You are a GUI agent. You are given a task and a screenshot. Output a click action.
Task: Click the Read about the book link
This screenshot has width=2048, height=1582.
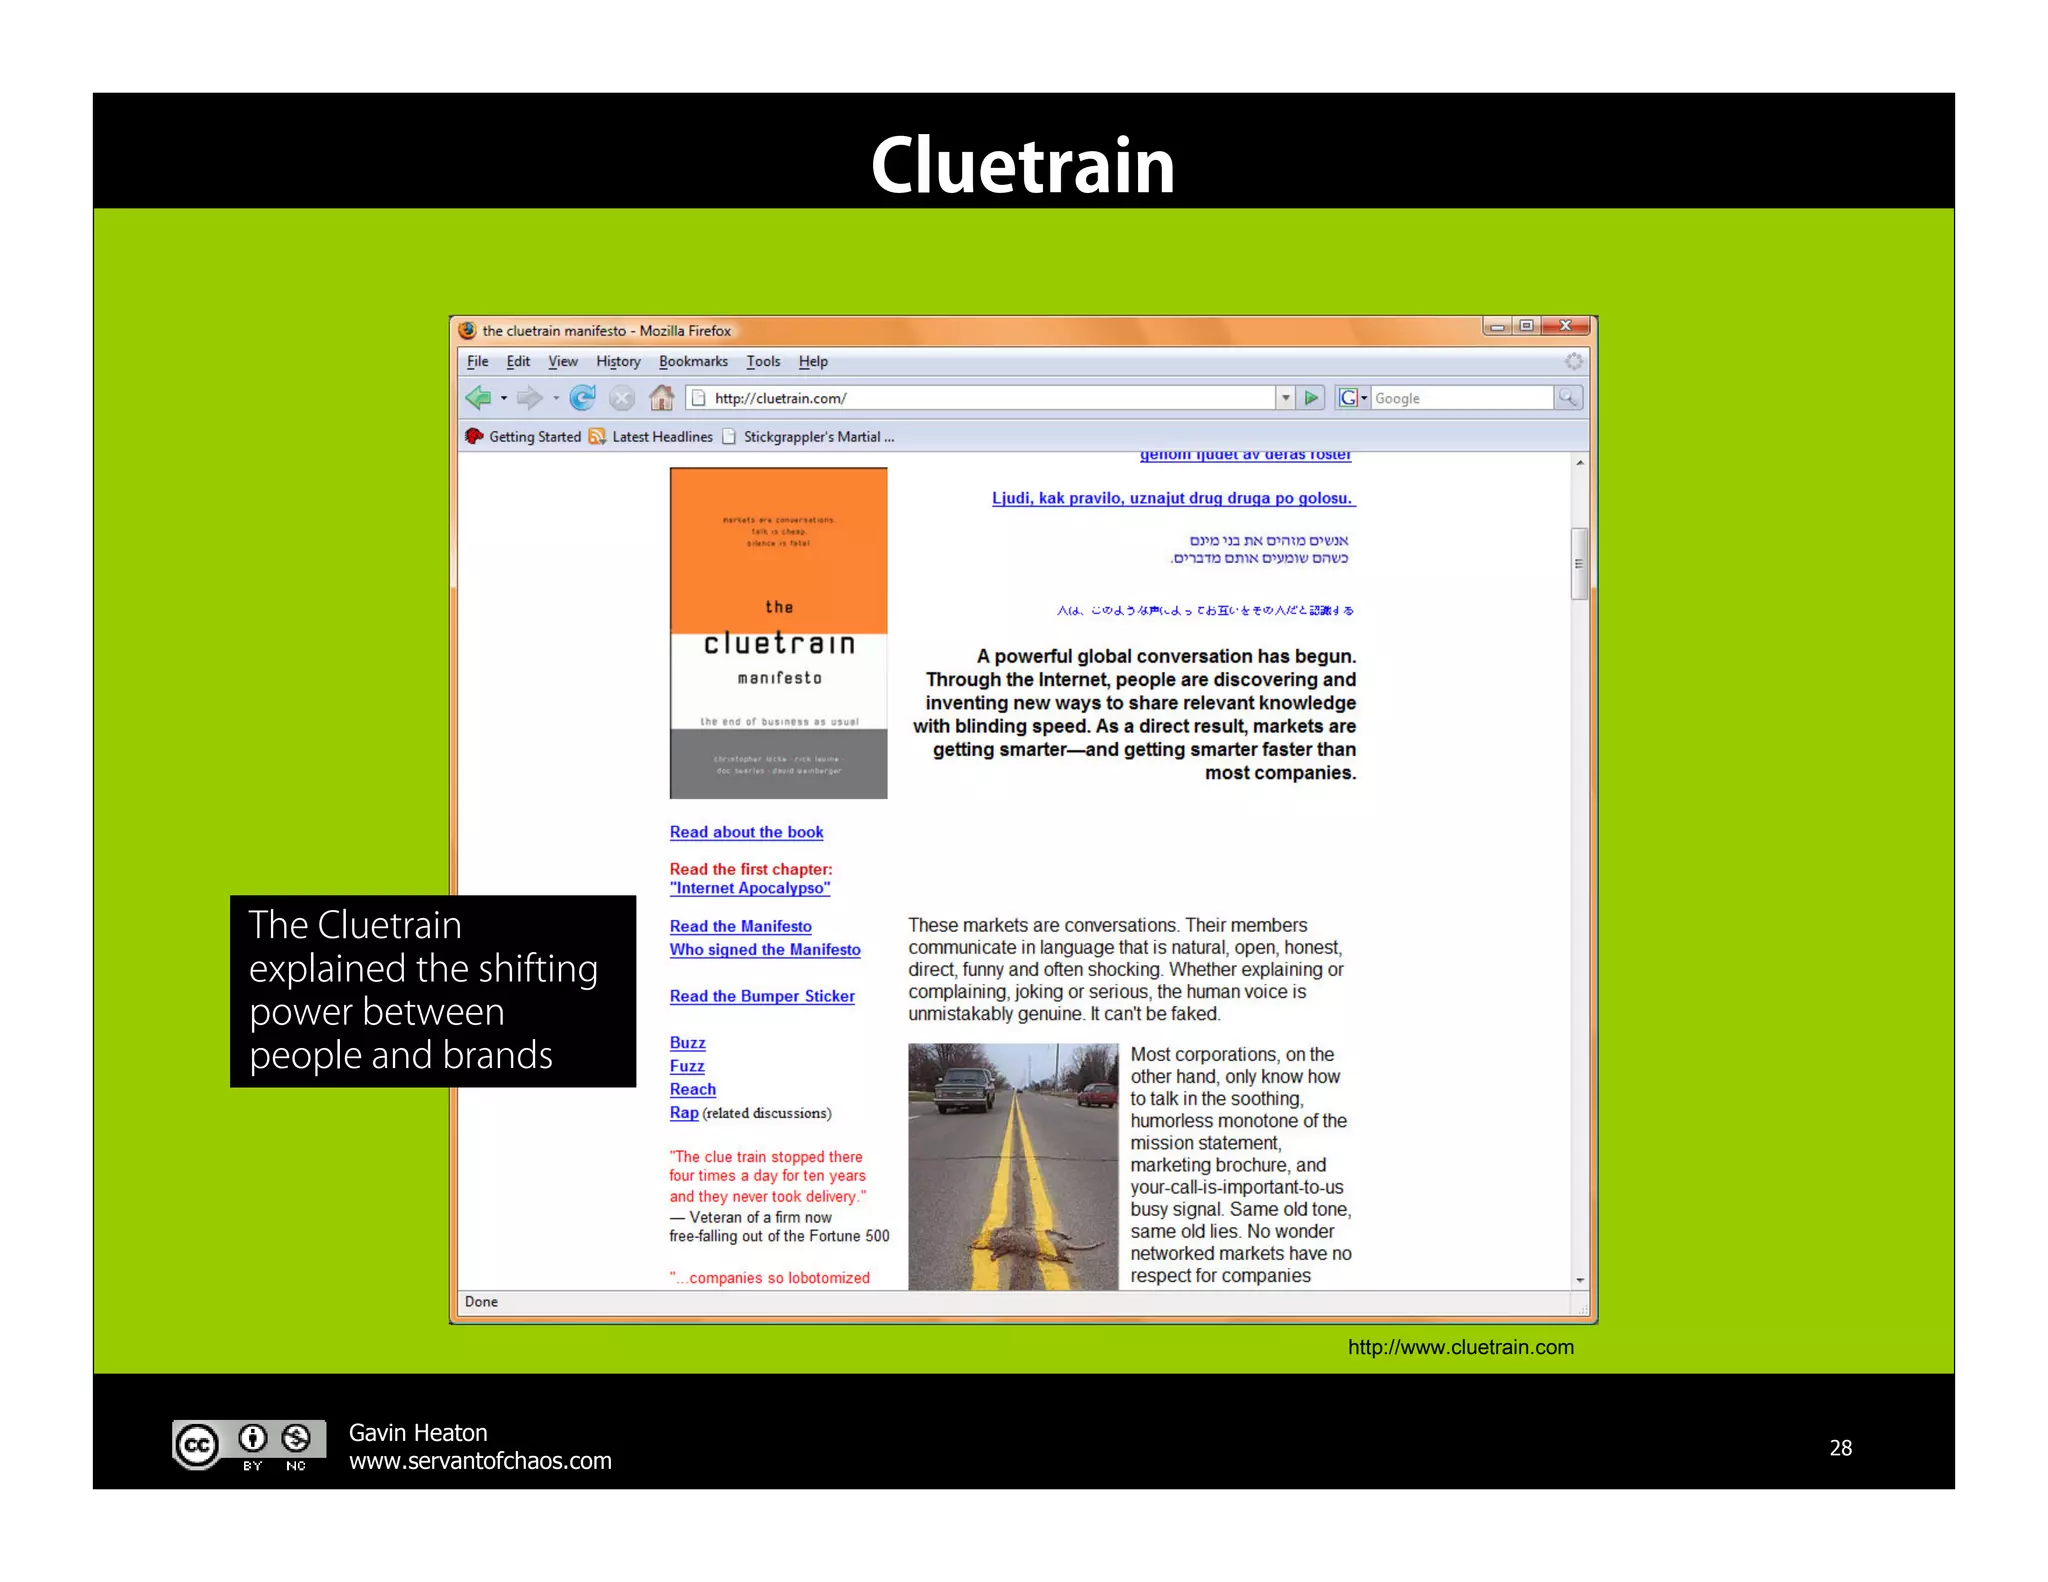(746, 832)
